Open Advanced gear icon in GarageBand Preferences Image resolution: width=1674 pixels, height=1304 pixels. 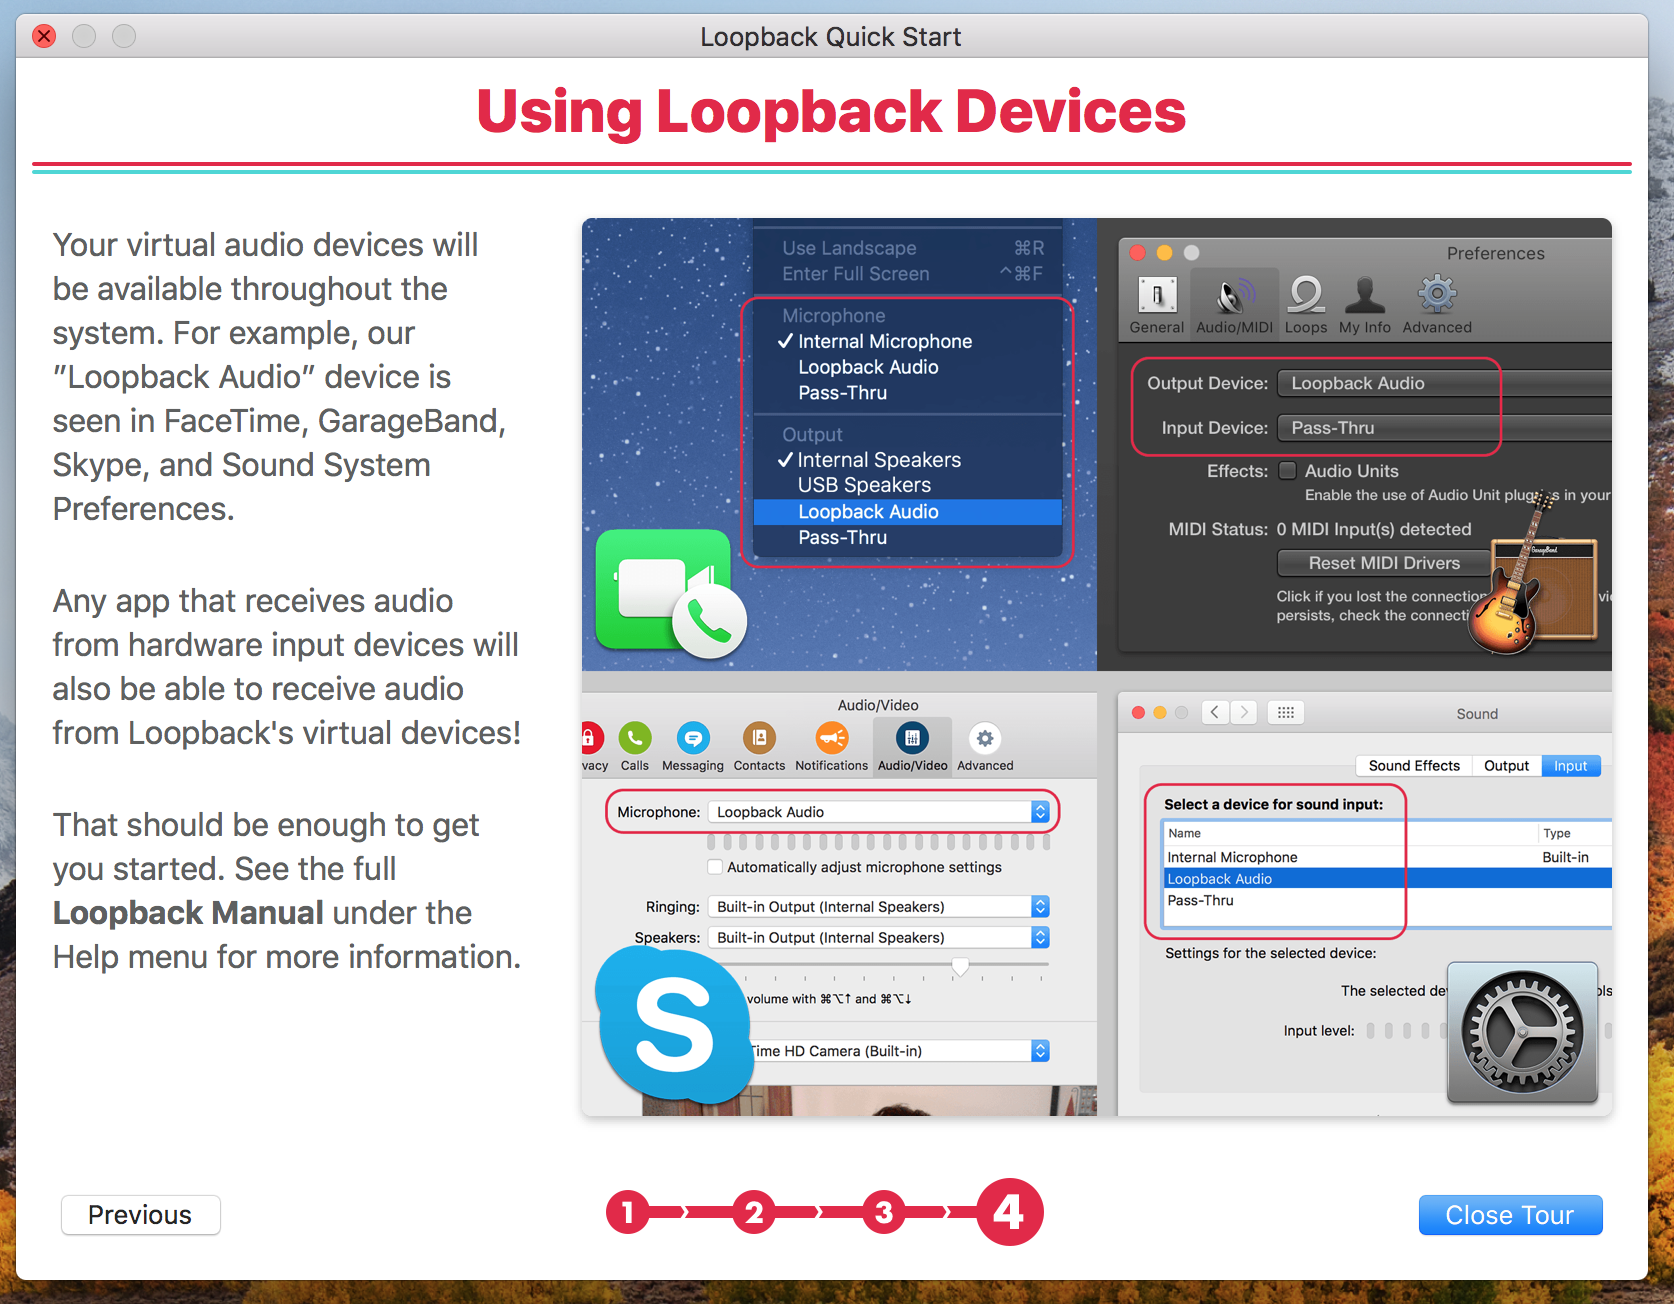pyautogui.click(x=1437, y=305)
